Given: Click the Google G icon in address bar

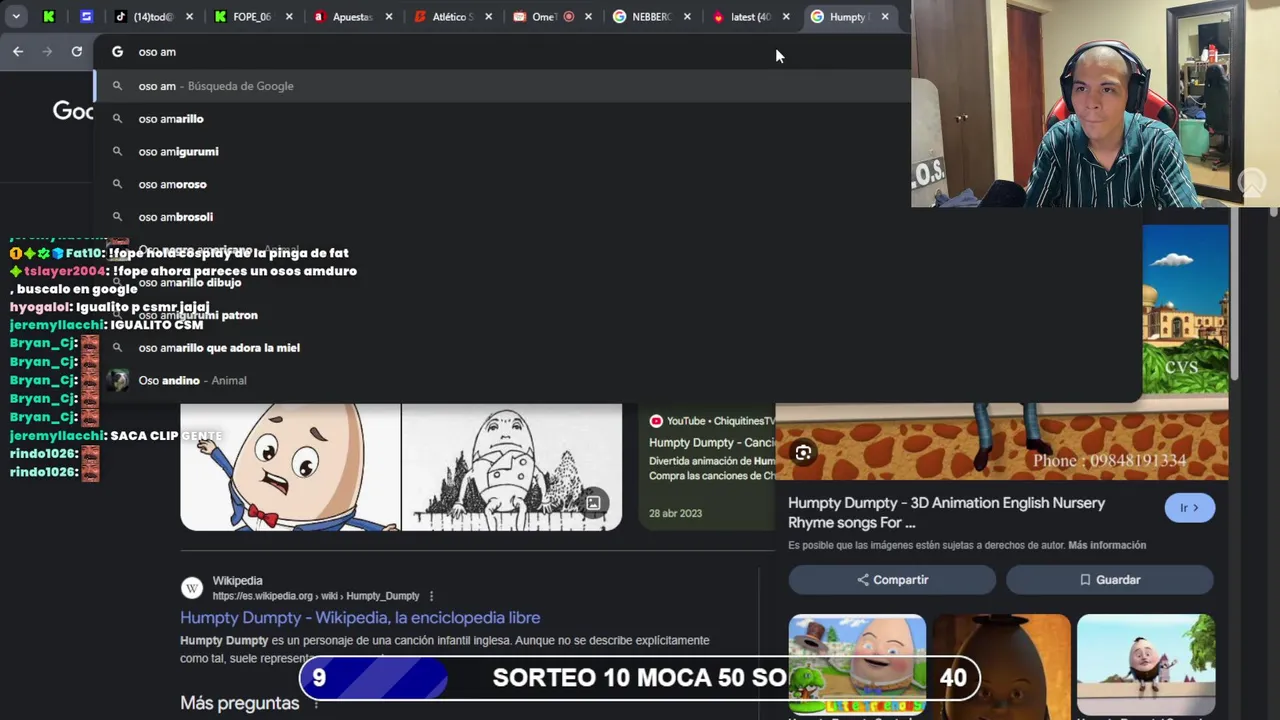Looking at the screenshot, I should click(x=117, y=52).
